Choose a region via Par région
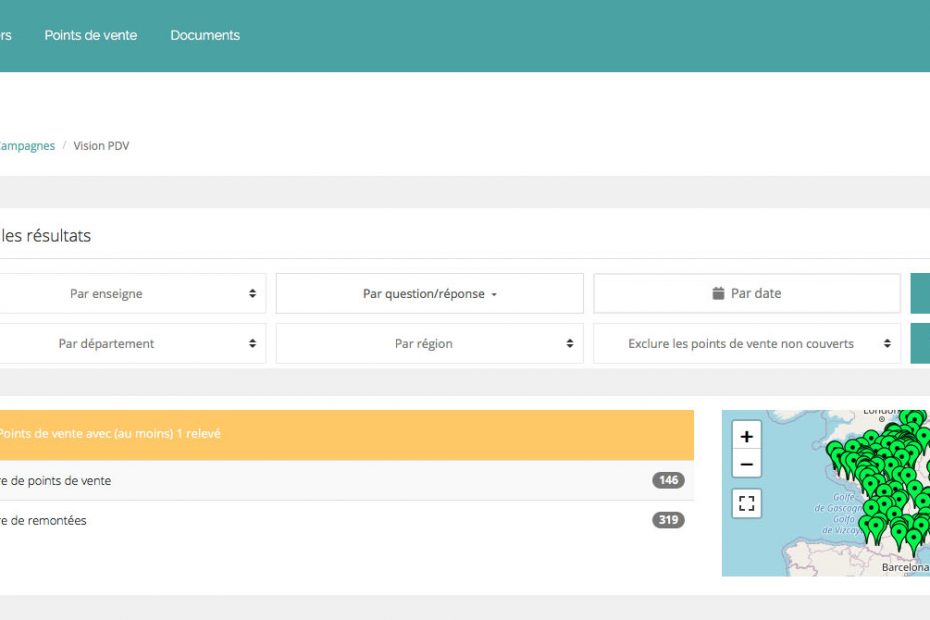The height and width of the screenshot is (620, 930). tap(429, 344)
